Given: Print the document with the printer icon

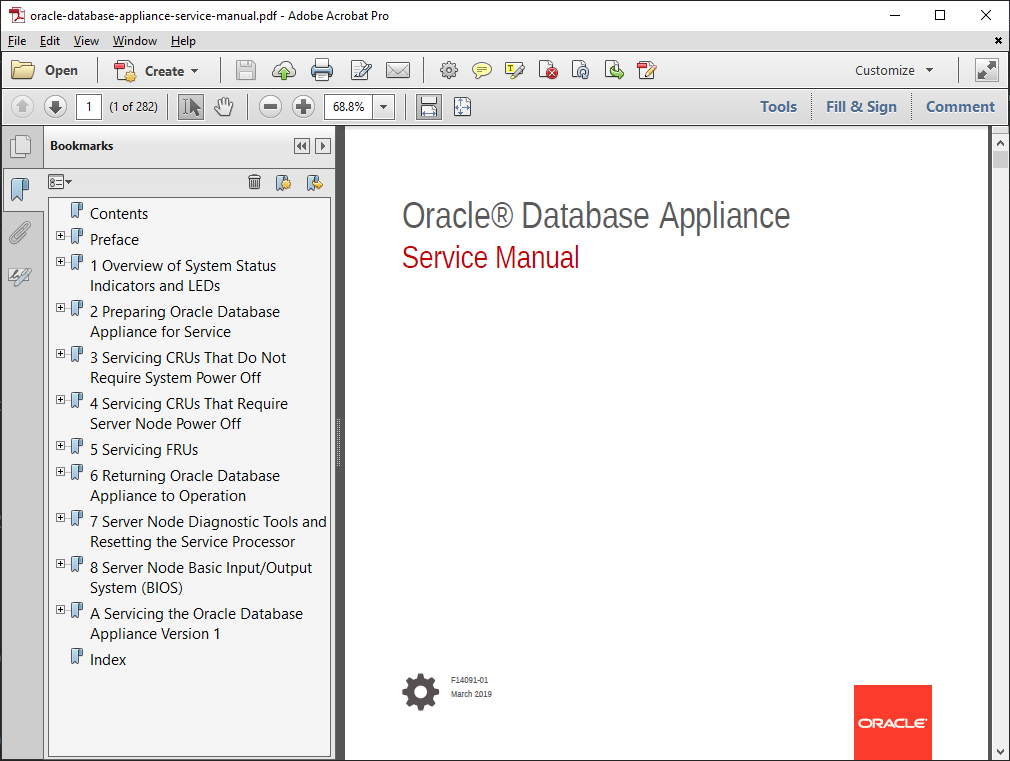Looking at the screenshot, I should click(x=321, y=70).
